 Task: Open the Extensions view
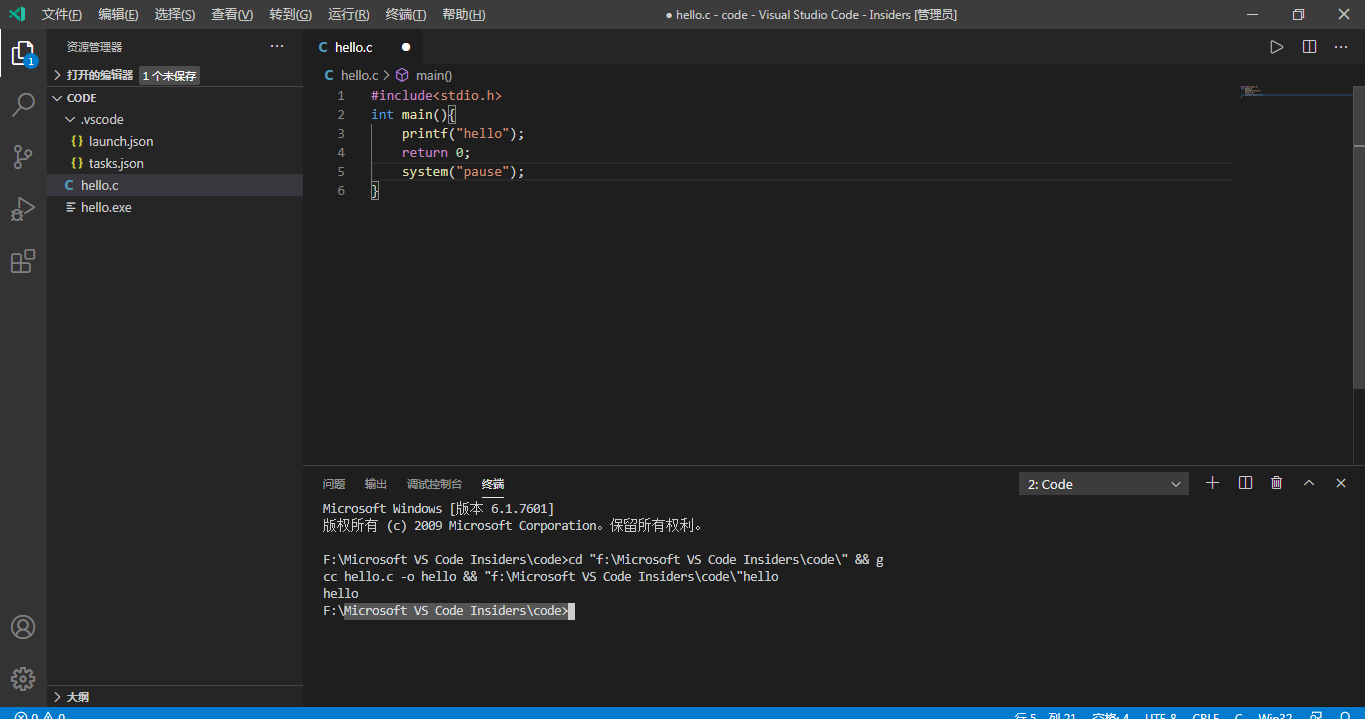pos(23,261)
